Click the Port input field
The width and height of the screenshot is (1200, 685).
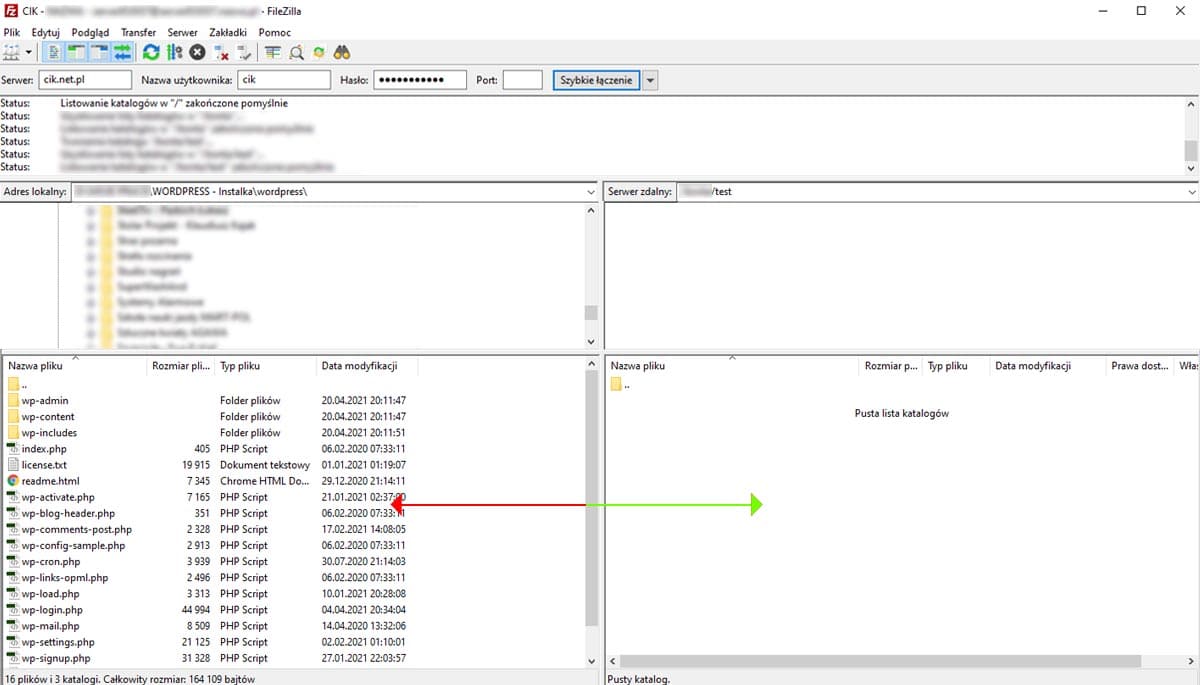pyautogui.click(x=522, y=80)
